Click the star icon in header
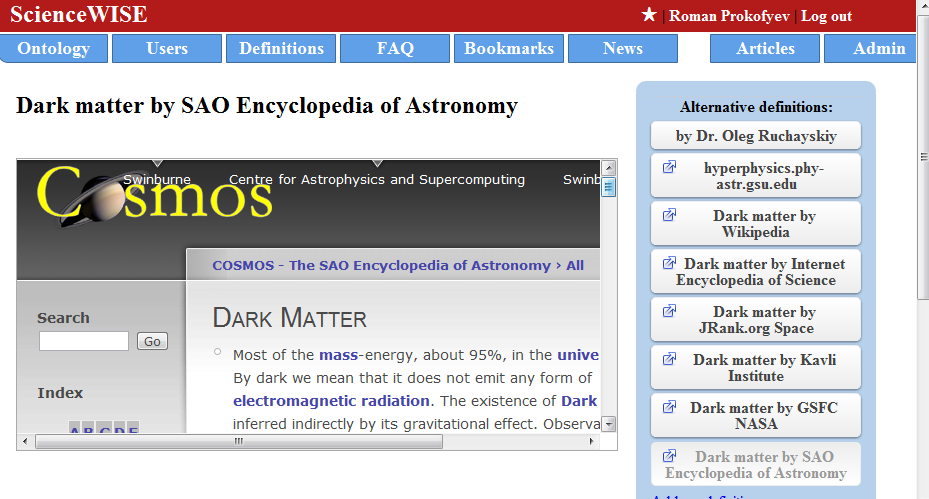This screenshot has width=929, height=499. (649, 15)
